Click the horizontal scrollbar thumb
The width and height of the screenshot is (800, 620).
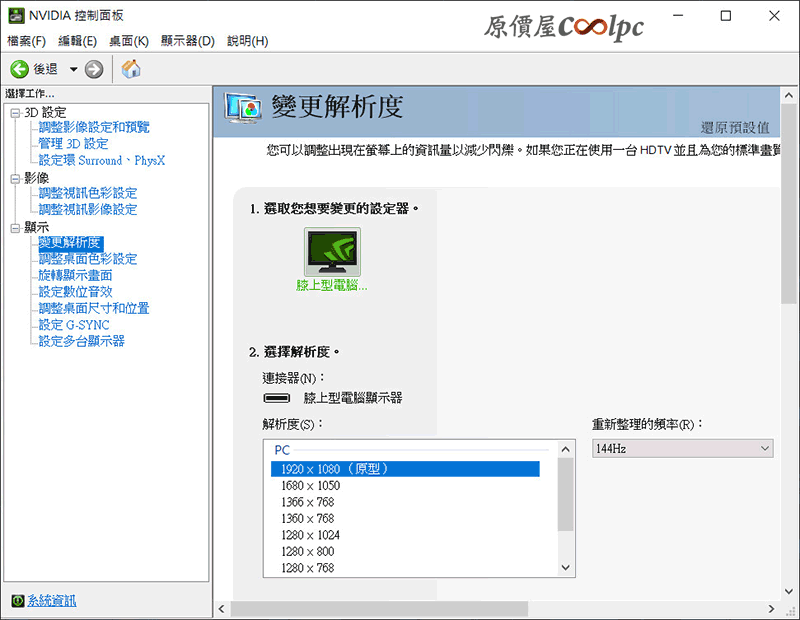pyautogui.click(x=379, y=609)
